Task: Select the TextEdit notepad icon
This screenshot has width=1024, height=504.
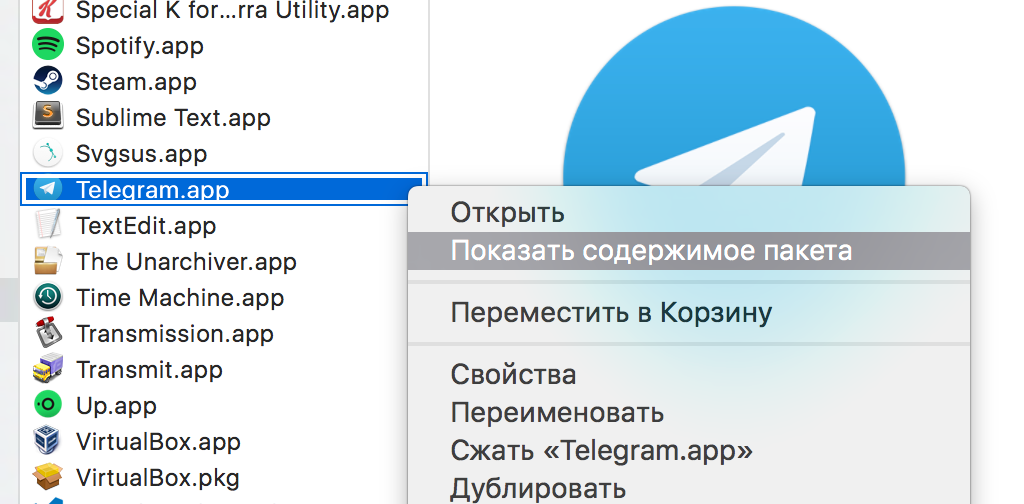Action: point(47,226)
